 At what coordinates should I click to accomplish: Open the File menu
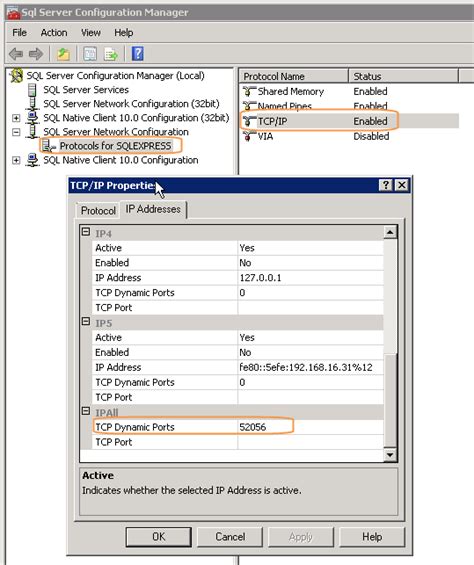(x=19, y=33)
